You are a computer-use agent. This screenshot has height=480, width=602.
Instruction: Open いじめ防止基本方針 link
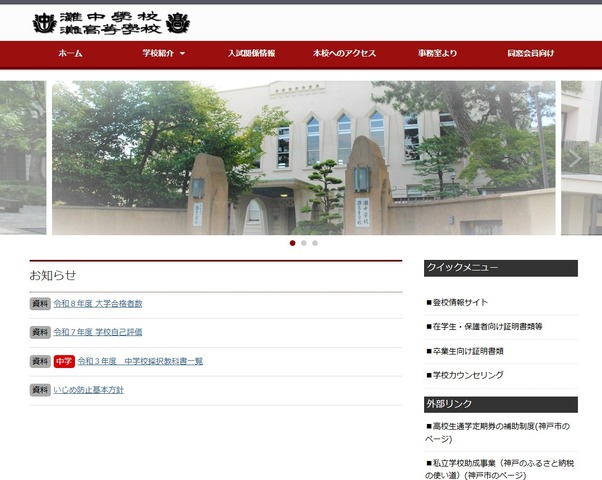pyautogui.click(x=89, y=390)
